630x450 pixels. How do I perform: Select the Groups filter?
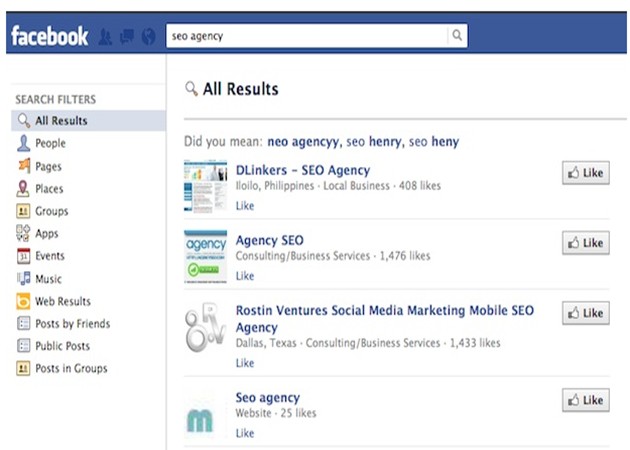[51, 211]
